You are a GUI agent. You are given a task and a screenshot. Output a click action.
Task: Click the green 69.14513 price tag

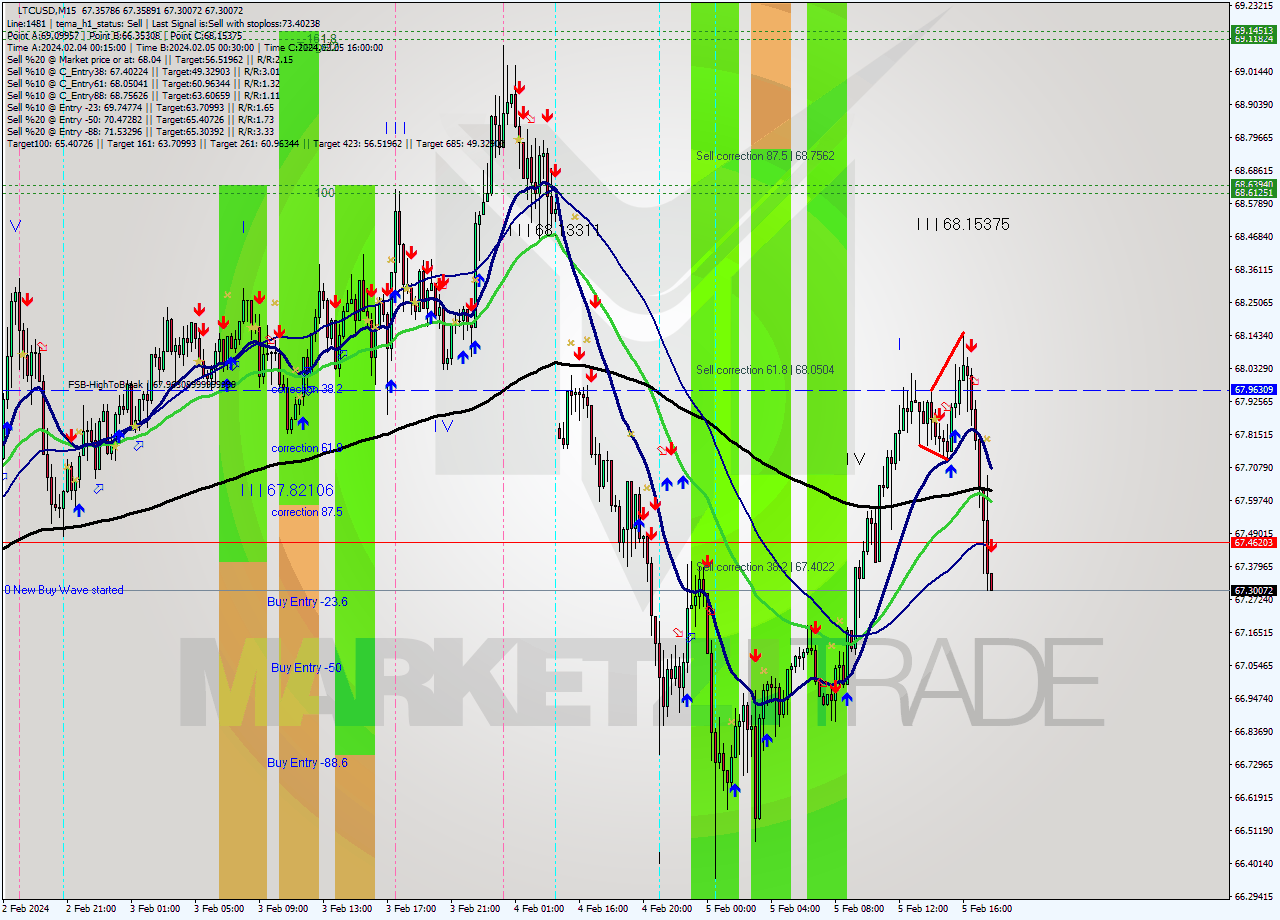tap(1254, 31)
